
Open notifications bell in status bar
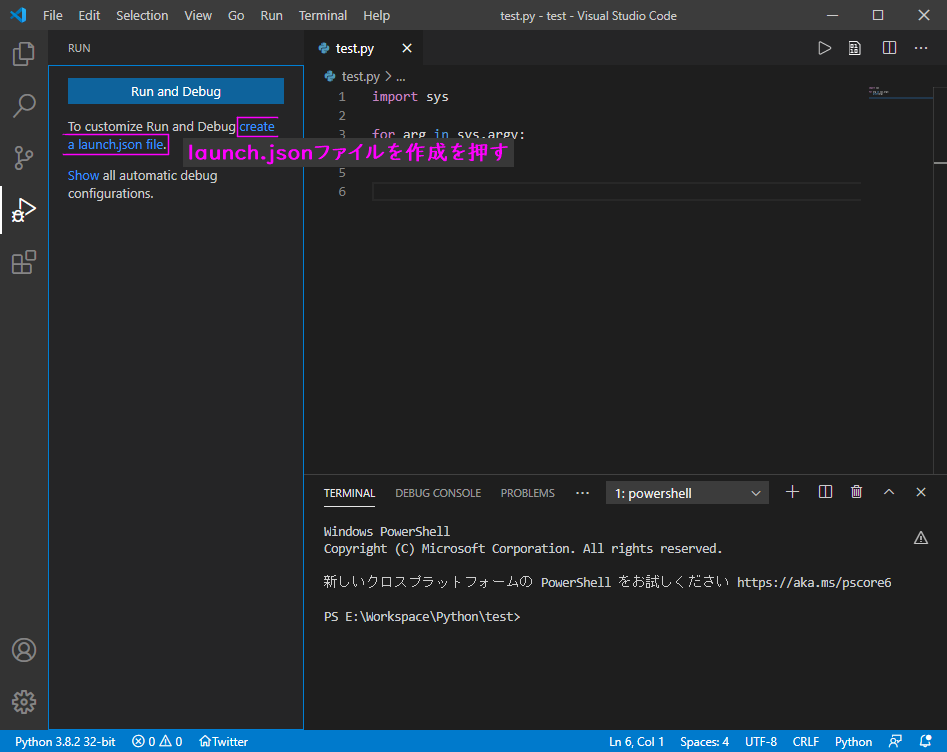tap(925, 741)
